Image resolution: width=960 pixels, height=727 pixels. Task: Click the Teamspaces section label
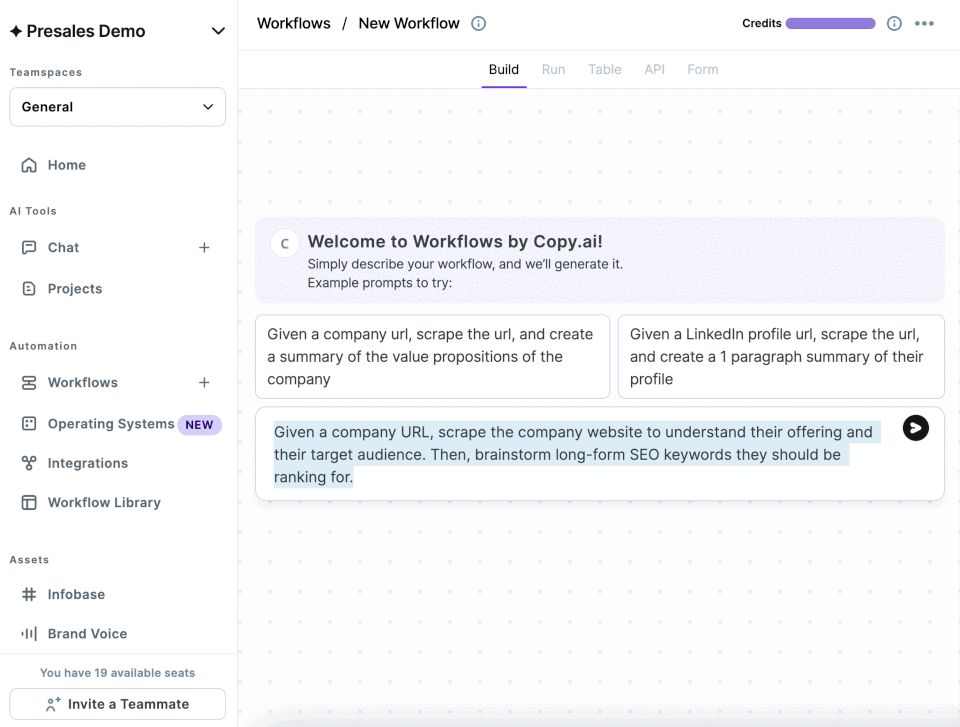[x=46, y=72]
